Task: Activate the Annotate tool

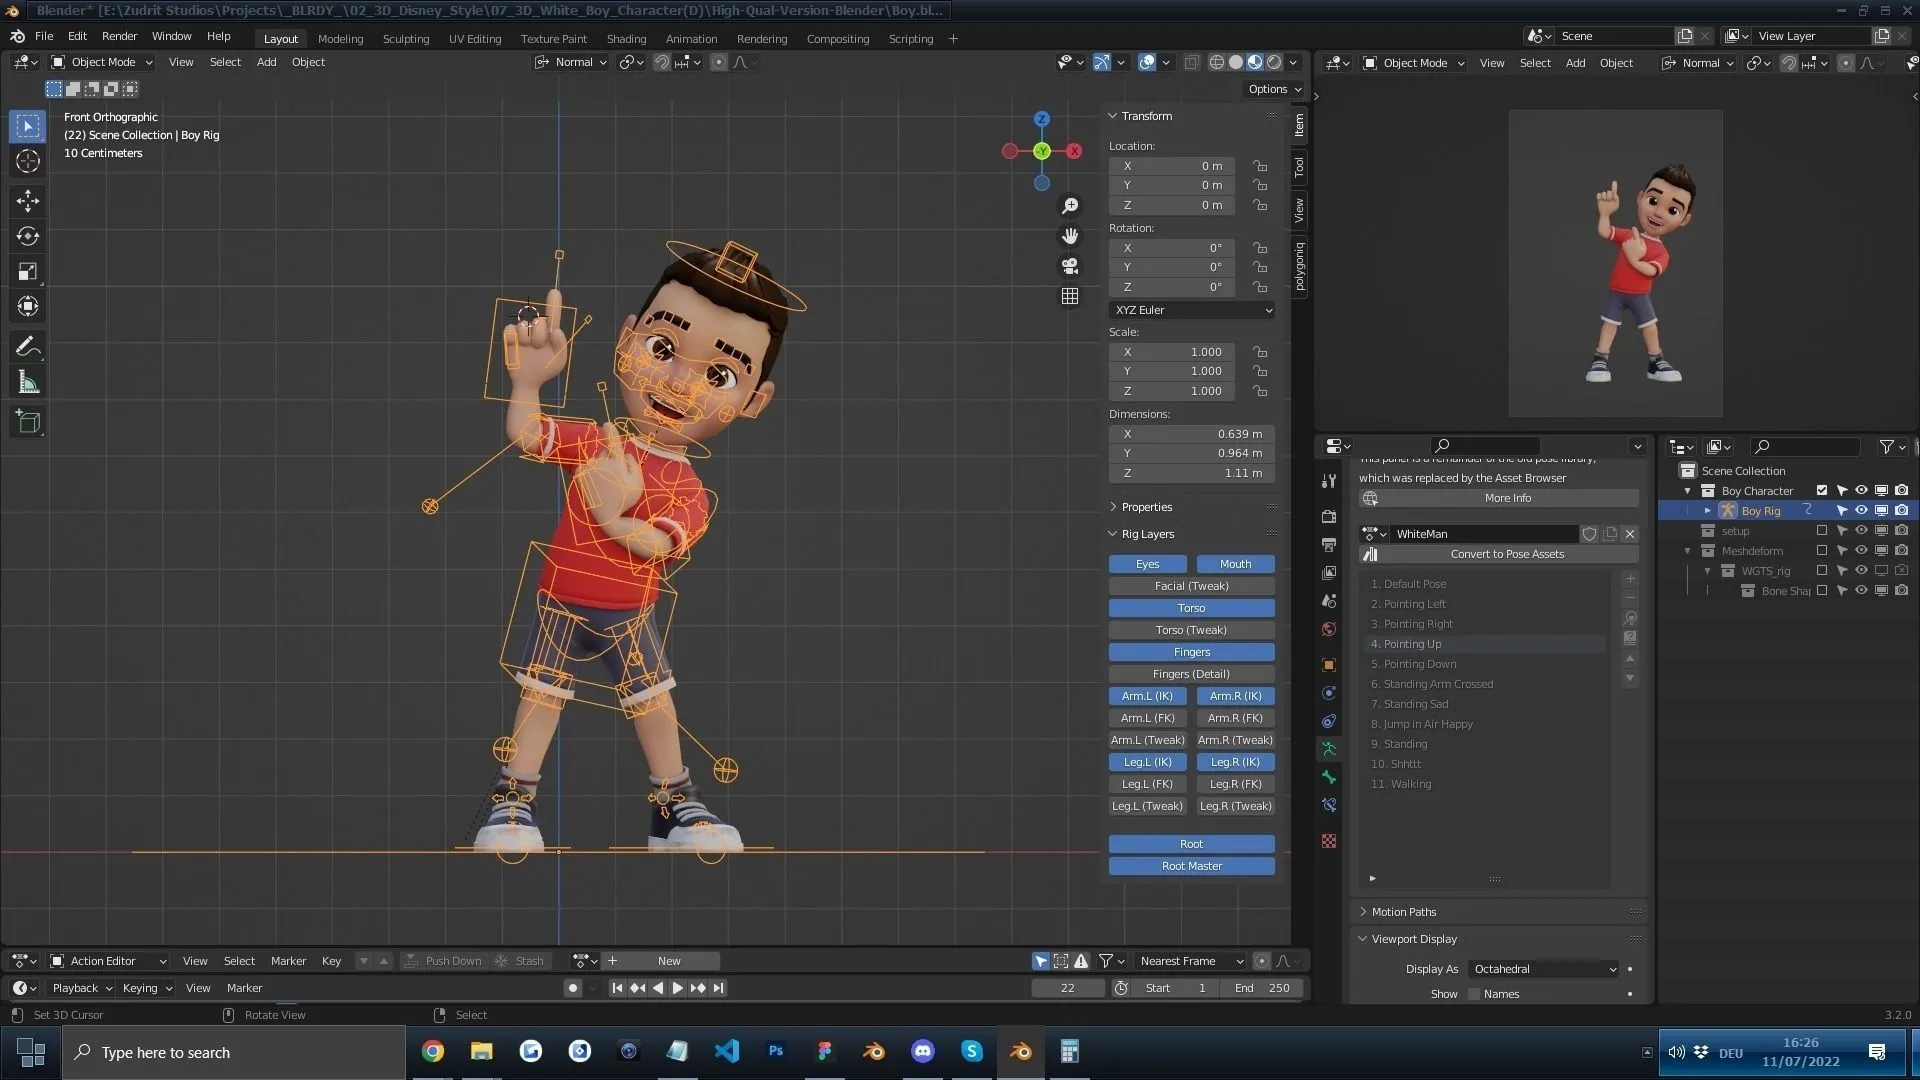Action: click(x=27, y=346)
